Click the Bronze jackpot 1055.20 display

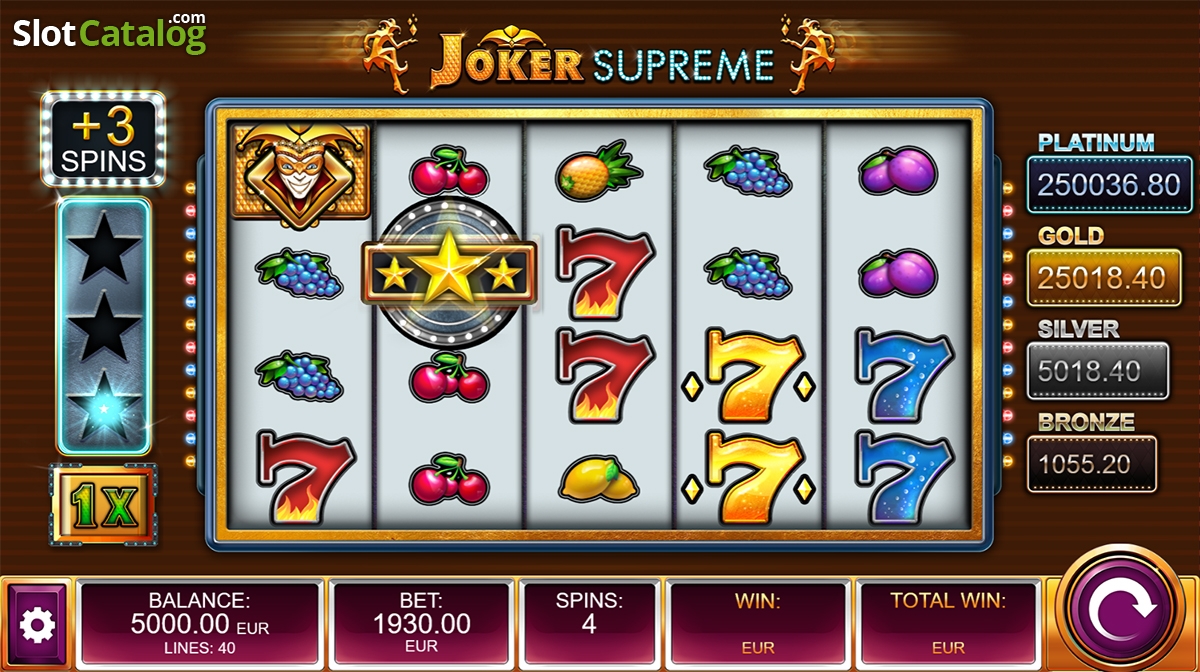click(1092, 464)
